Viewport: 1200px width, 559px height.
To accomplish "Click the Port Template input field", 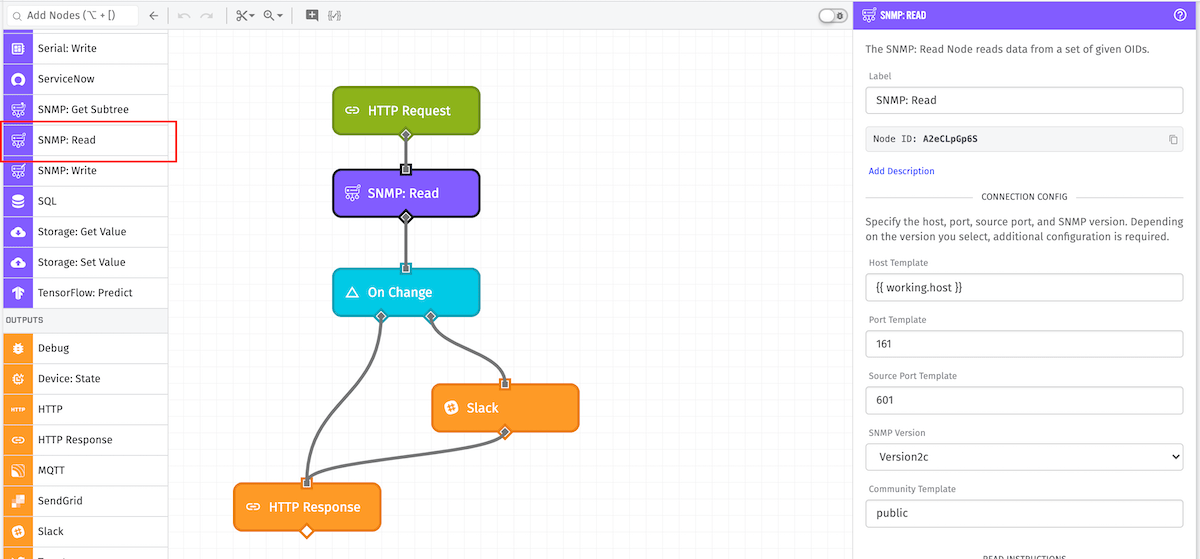I will tap(1025, 343).
